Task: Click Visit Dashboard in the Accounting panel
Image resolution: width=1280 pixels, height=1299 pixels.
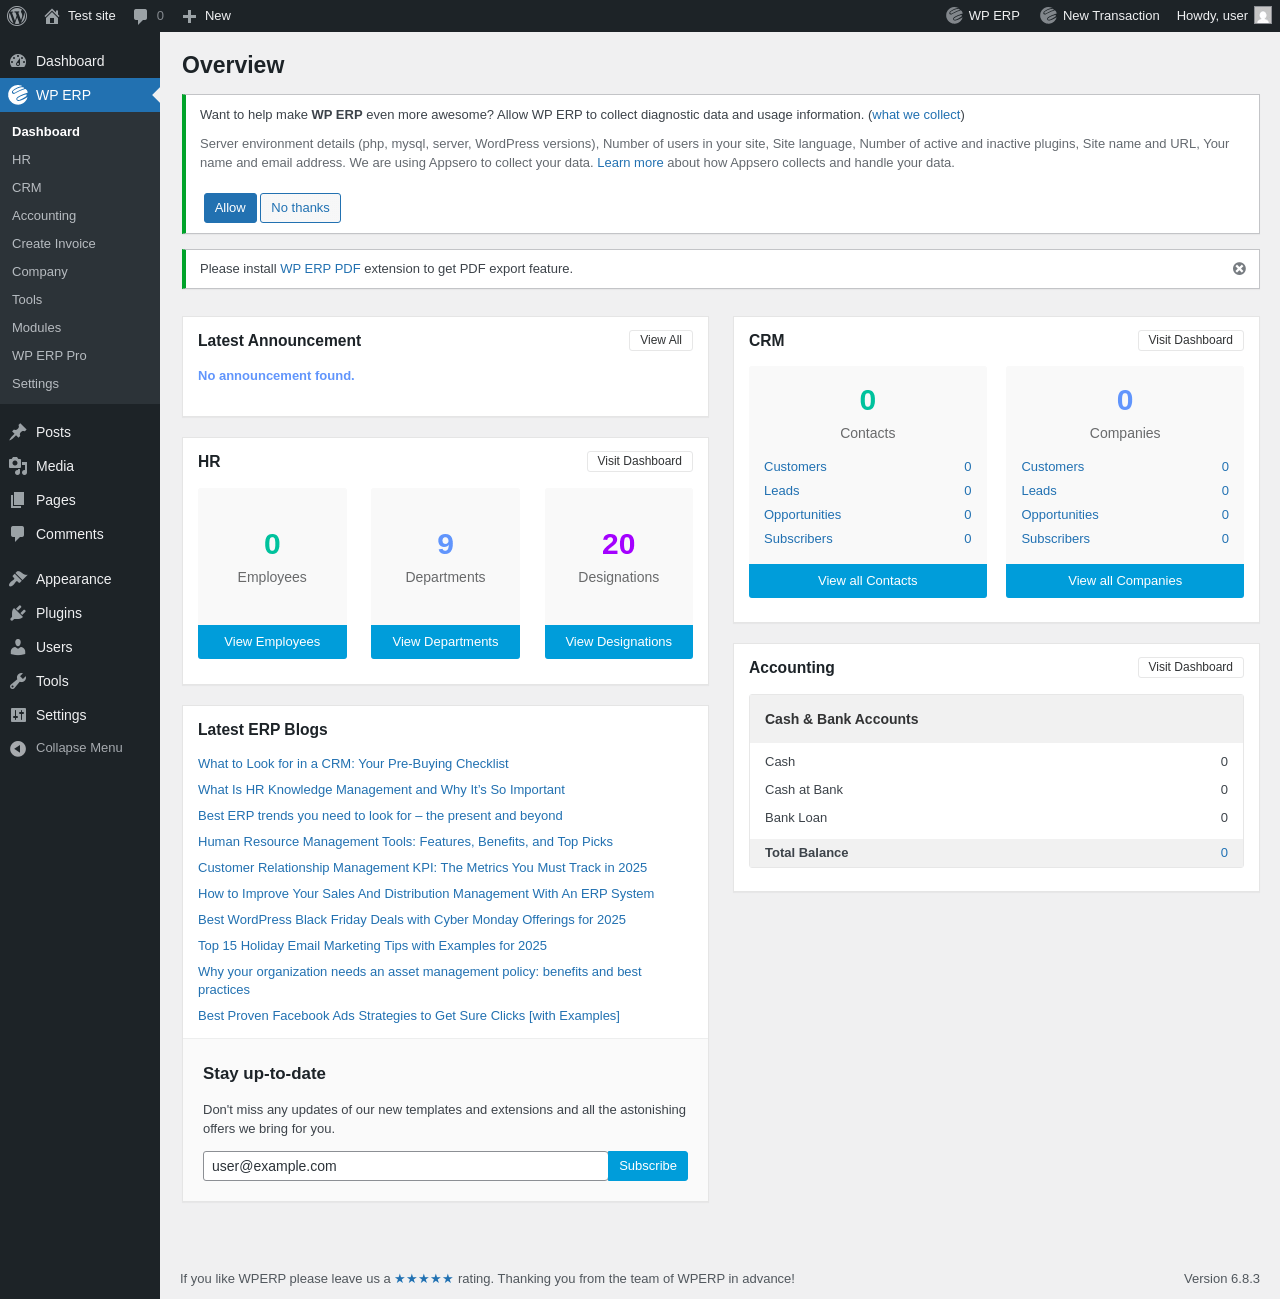Action: pos(1191,667)
